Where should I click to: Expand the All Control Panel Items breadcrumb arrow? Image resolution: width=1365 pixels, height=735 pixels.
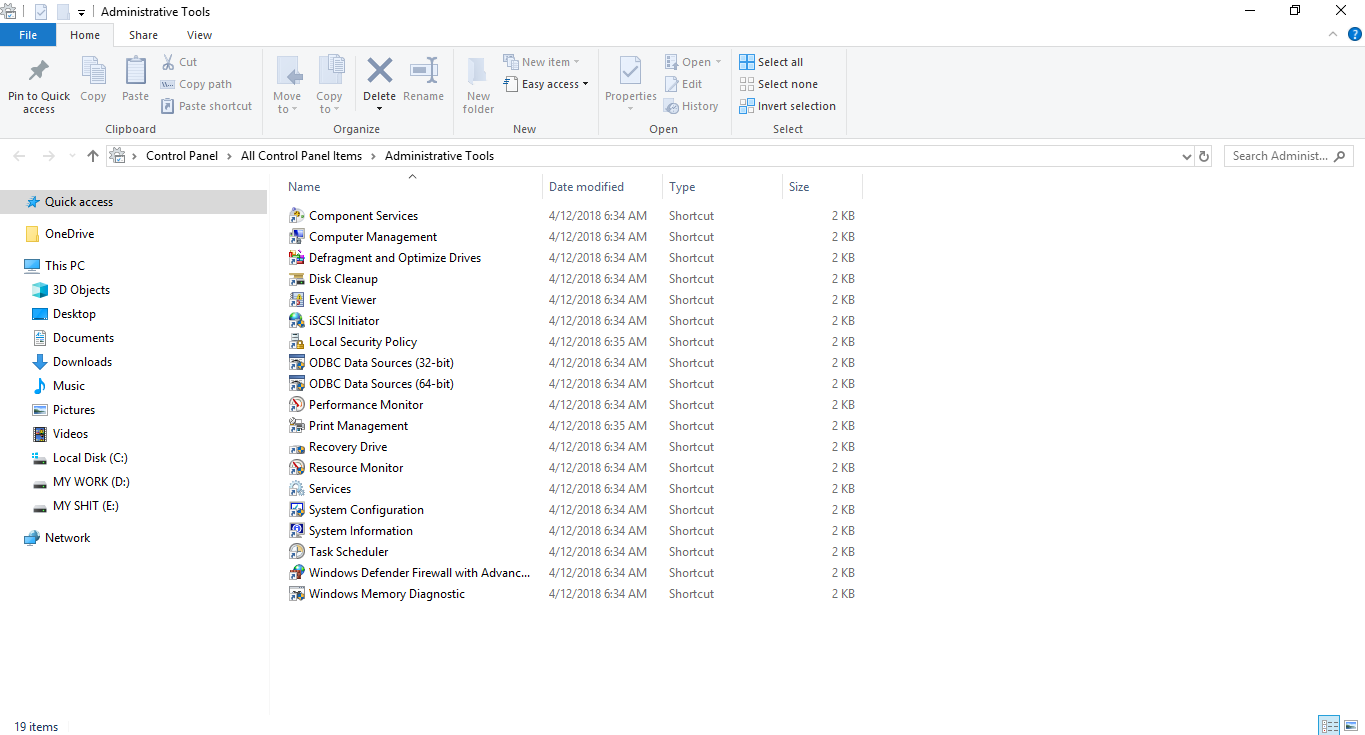(x=373, y=156)
